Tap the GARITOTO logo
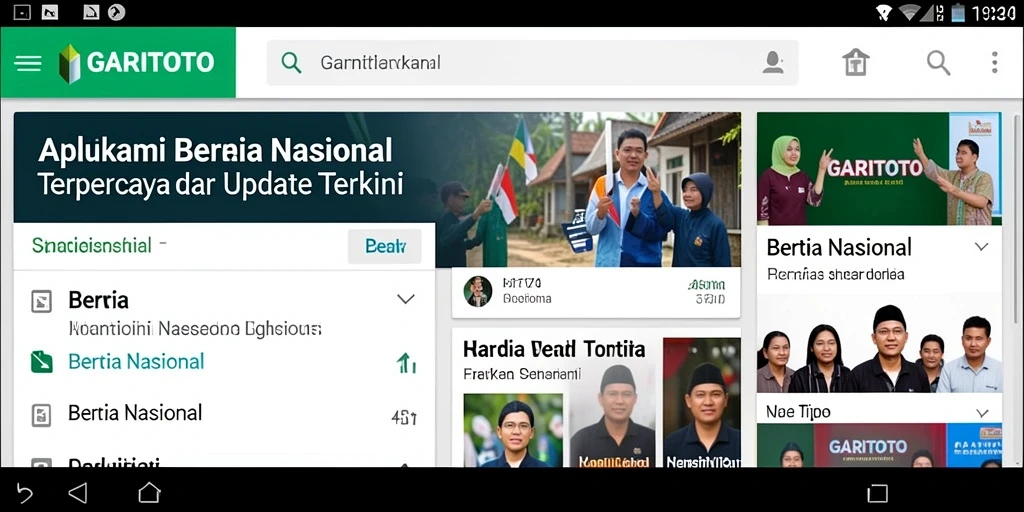Viewport: 1024px width, 512px height. tap(136, 63)
